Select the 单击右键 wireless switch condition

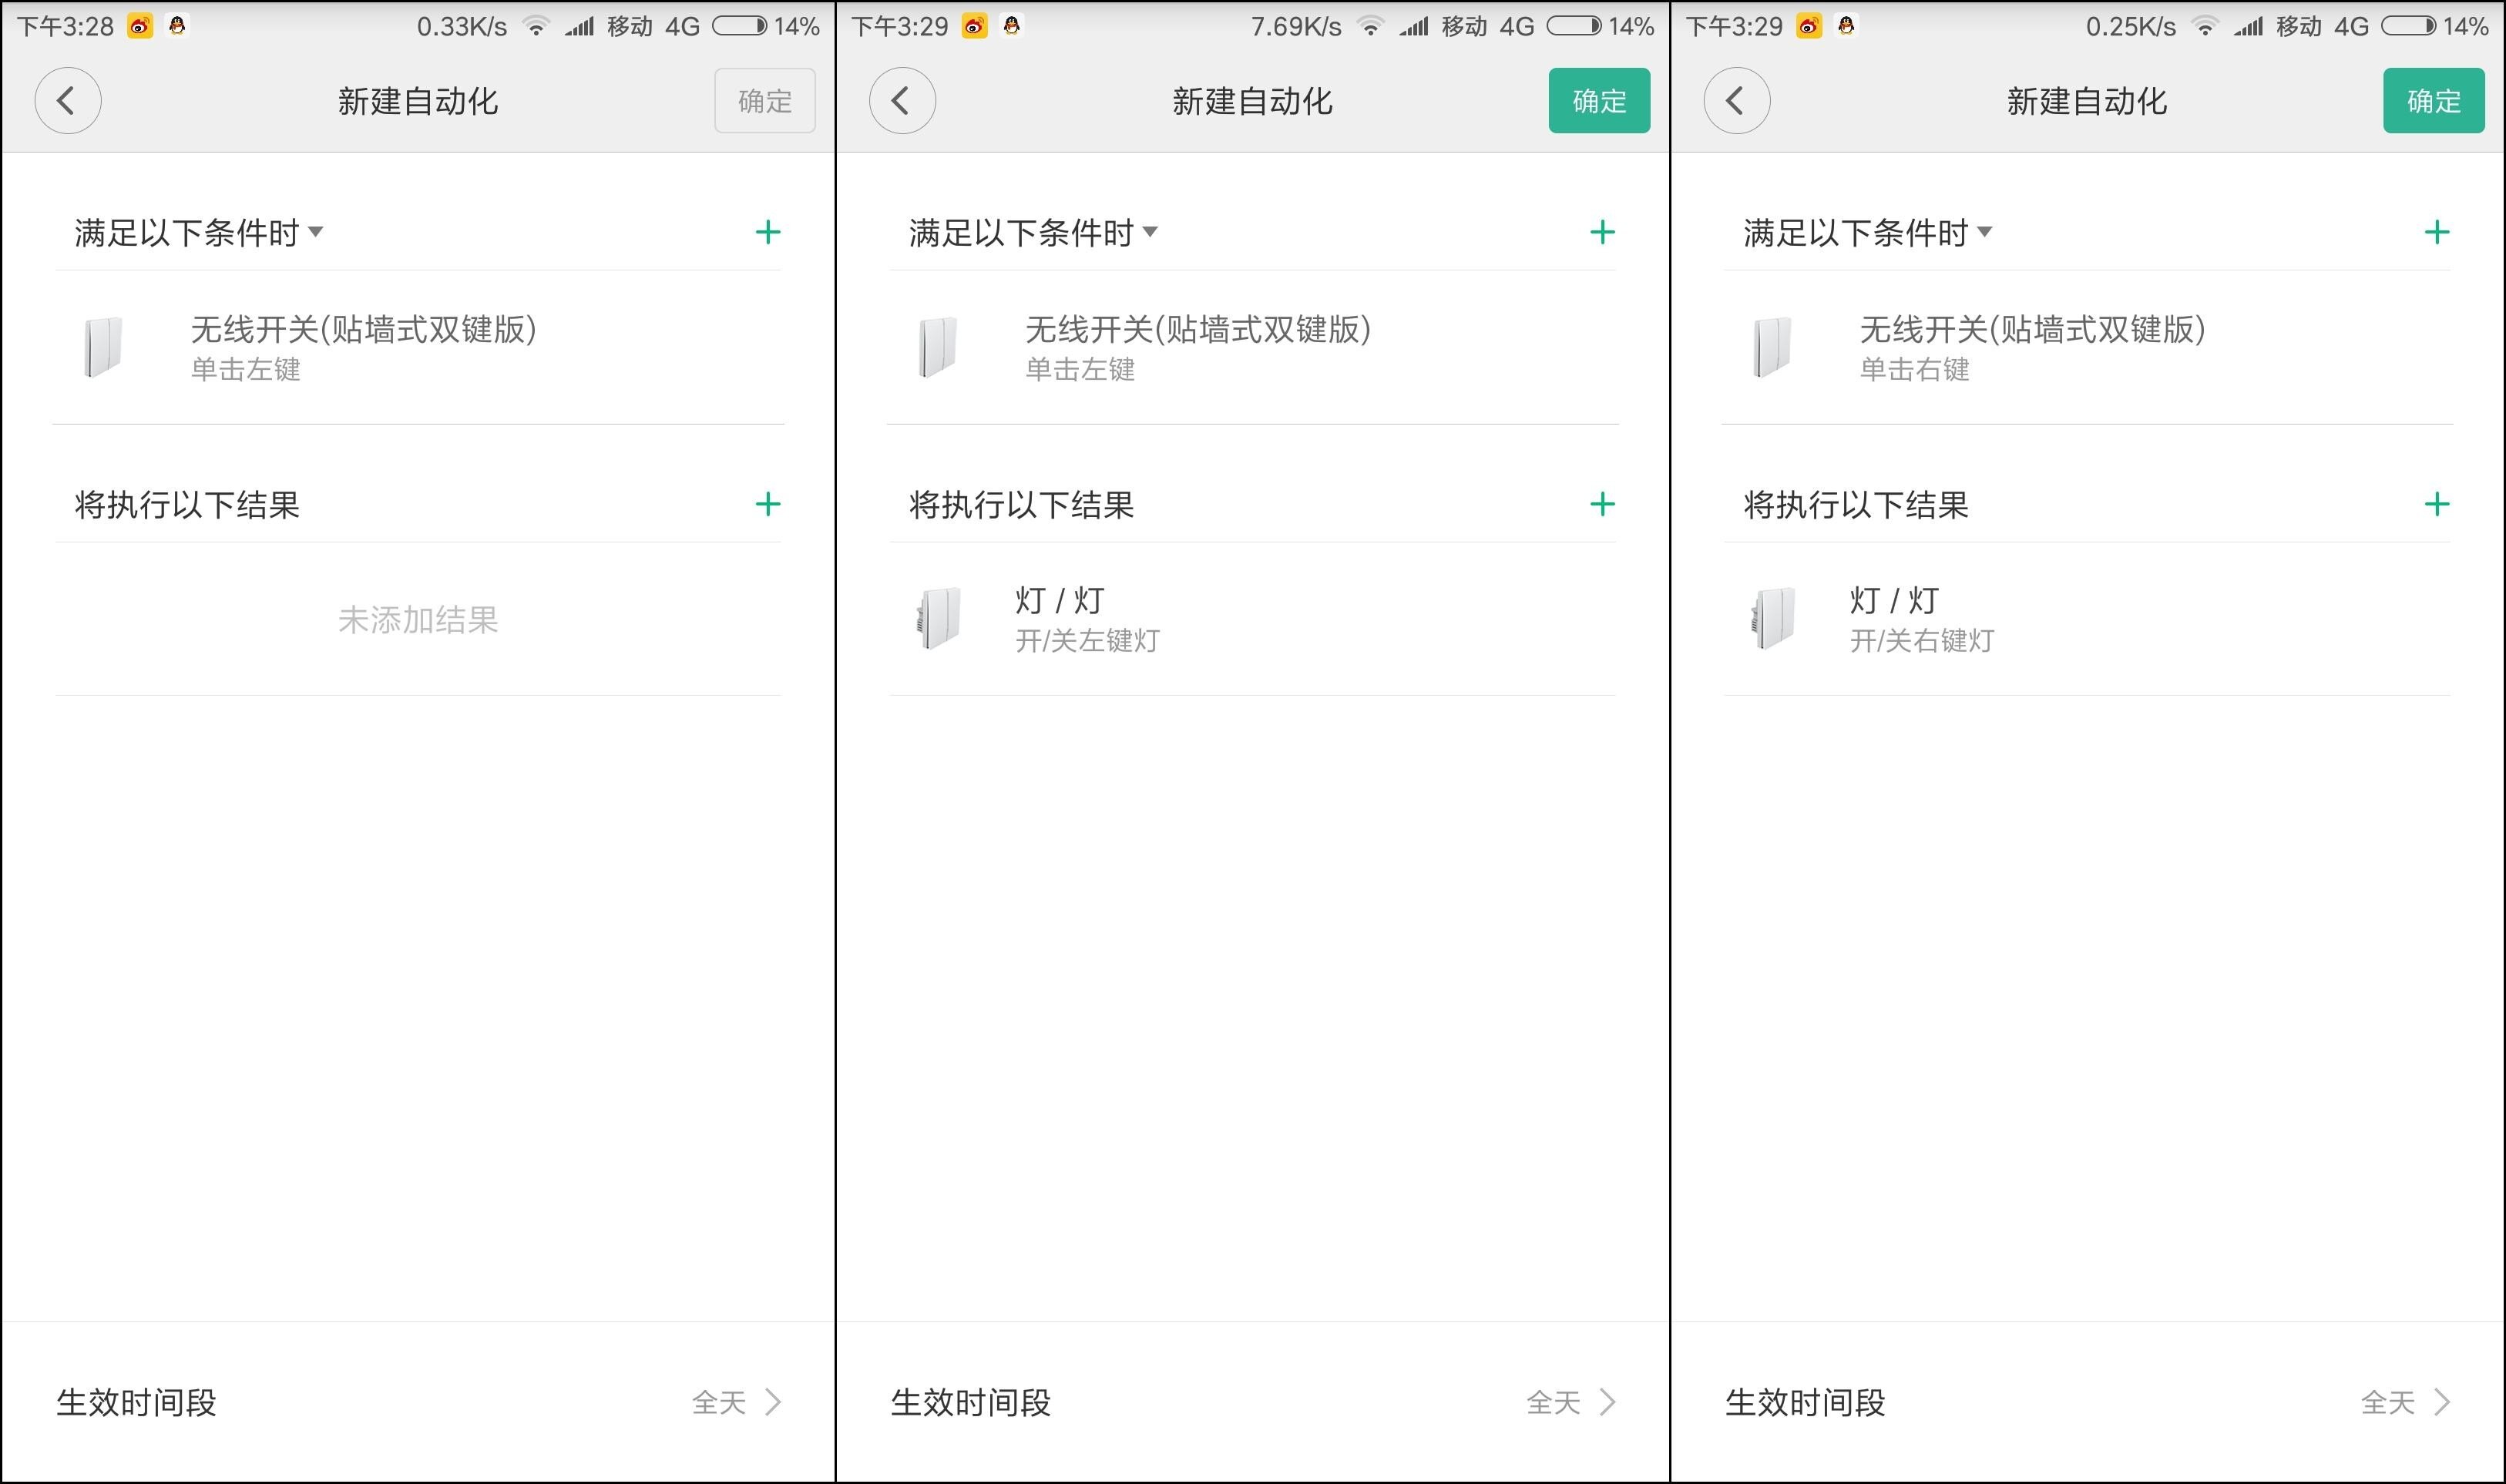(x=2089, y=349)
